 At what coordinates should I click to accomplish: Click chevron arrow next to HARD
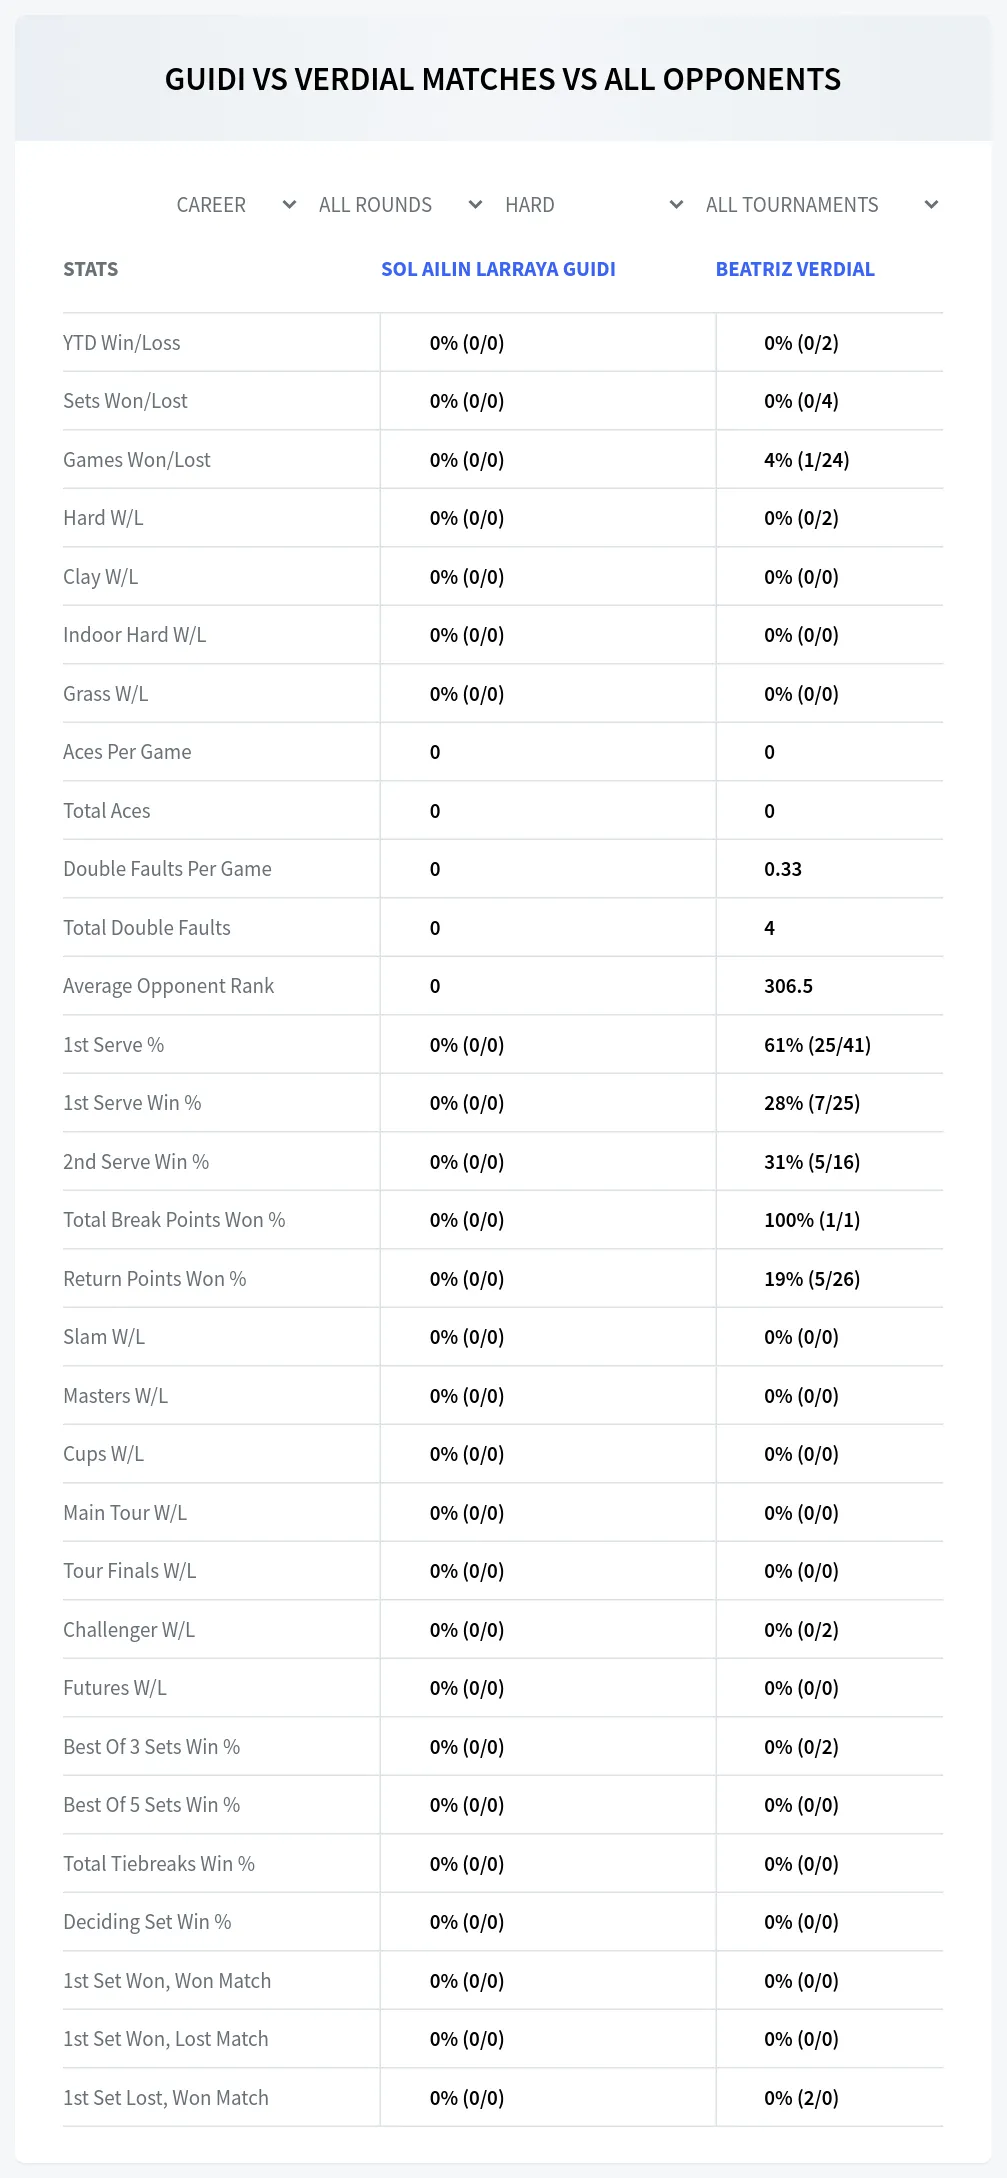click(676, 205)
